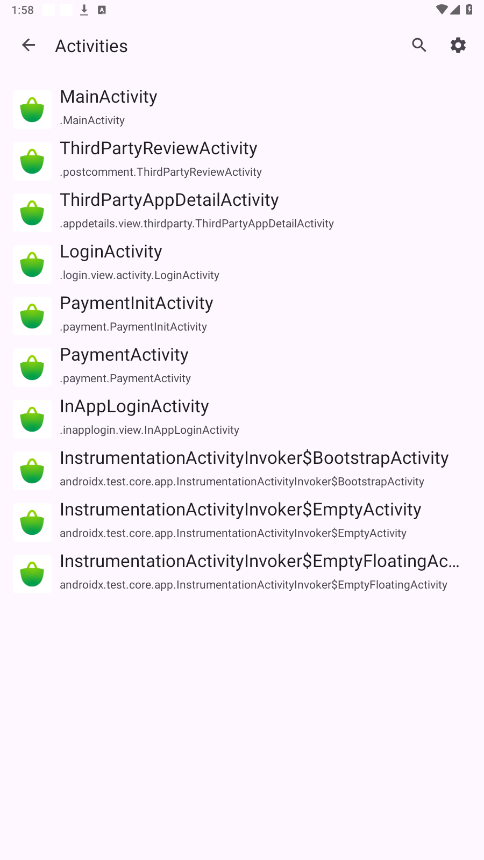Image resolution: width=484 pixels, height=860 pixels.
Task: Click the PaymentActivity basket icon
Action: [x=32, y=367]
